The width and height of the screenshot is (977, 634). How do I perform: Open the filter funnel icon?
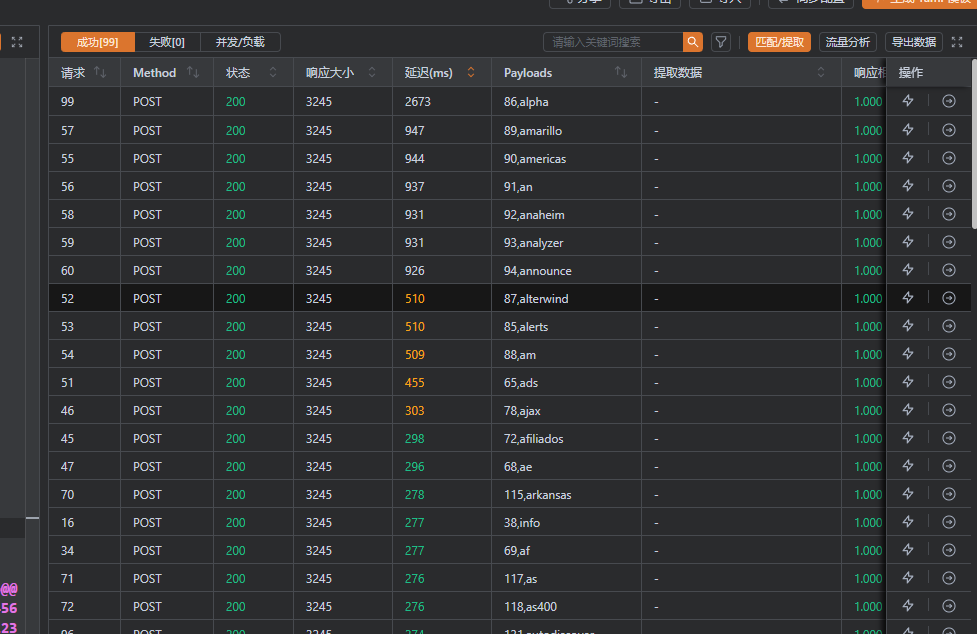click(720, 42)
